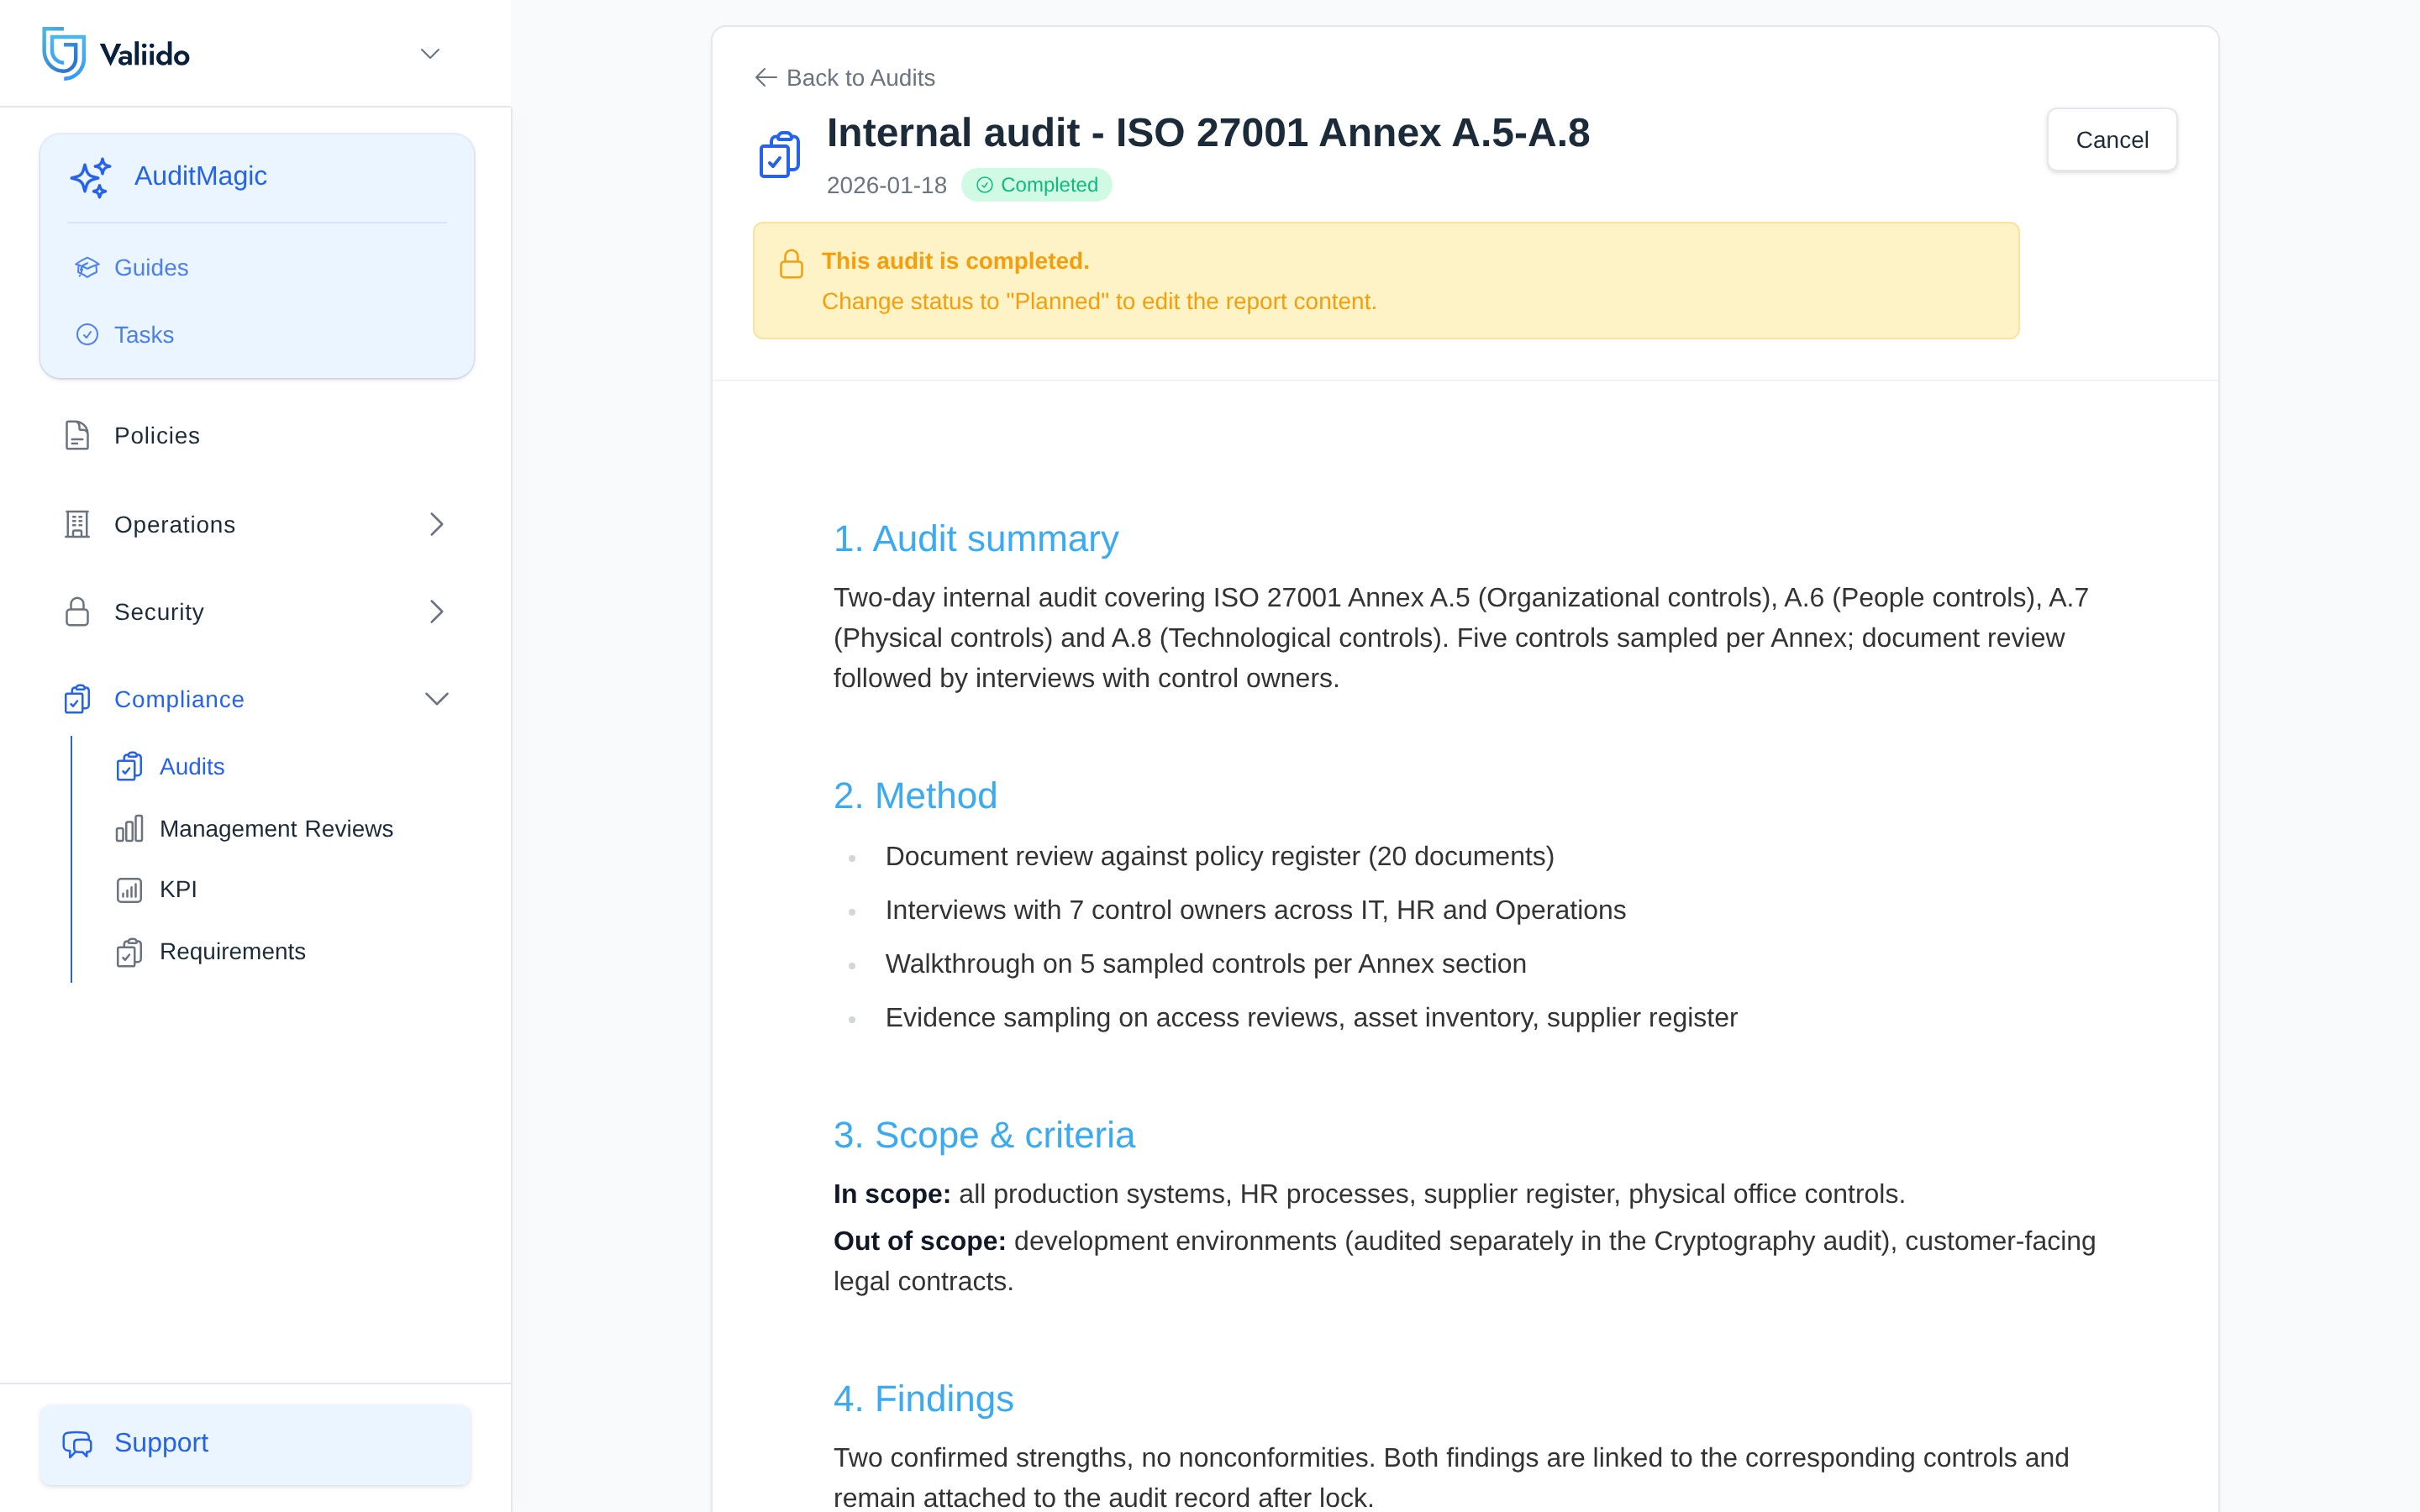Click the AuditMagic sparkle icon
This screenshot has width=2420, height=1512.
pos(91,177)
